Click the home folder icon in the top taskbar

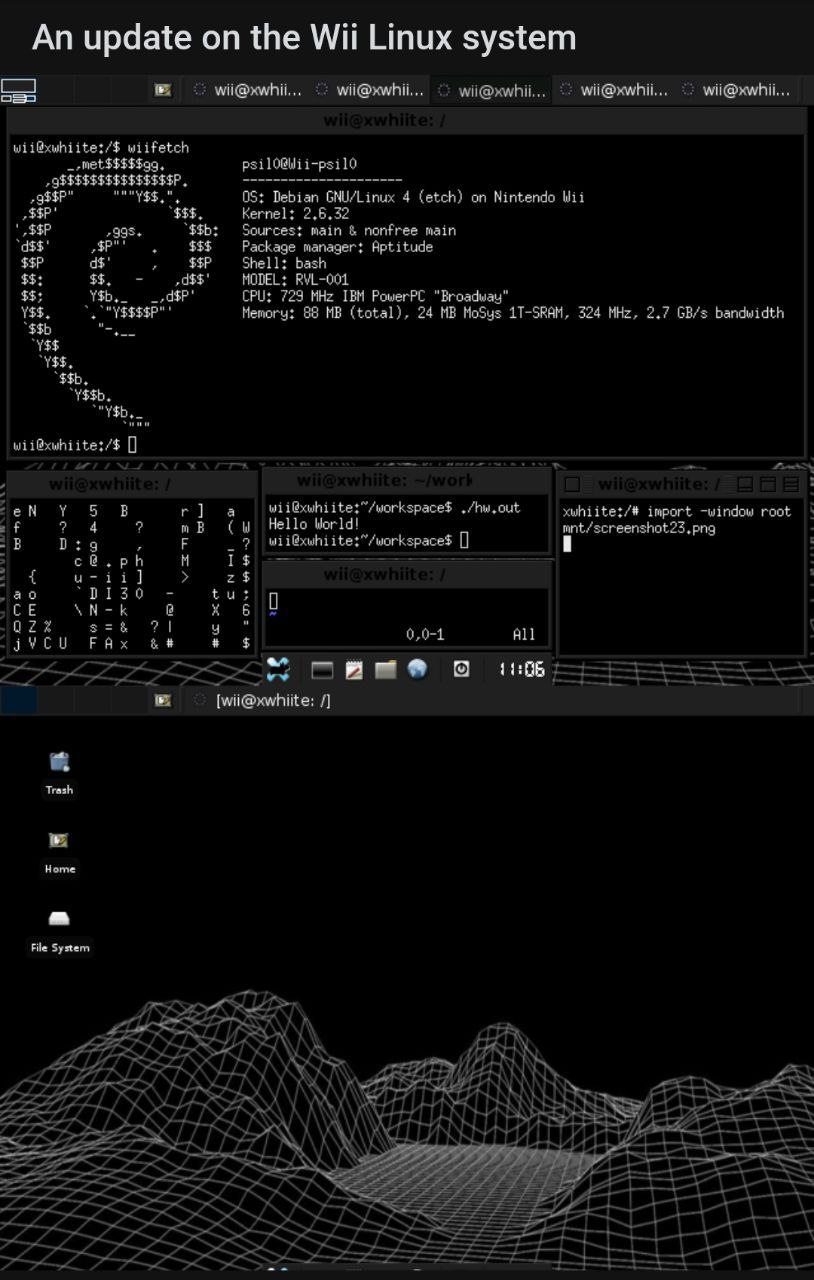tap(163, 90)
